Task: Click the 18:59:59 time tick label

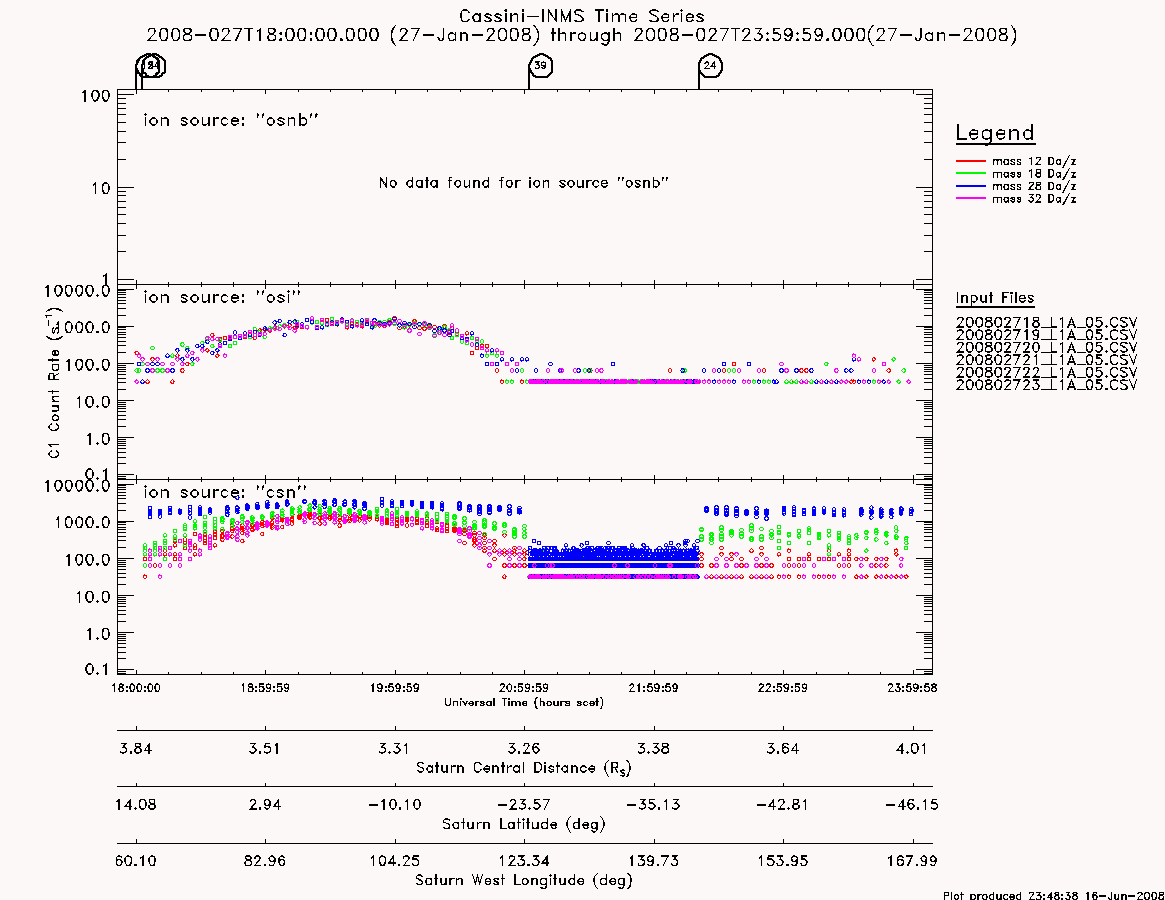Action: [x=265, y=688]
